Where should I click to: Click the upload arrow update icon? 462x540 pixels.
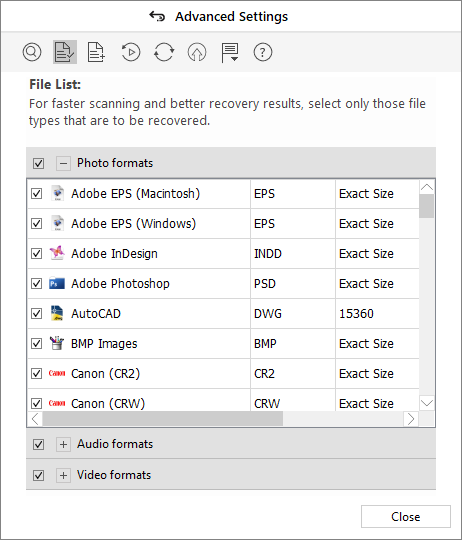[x=197, y=52]
